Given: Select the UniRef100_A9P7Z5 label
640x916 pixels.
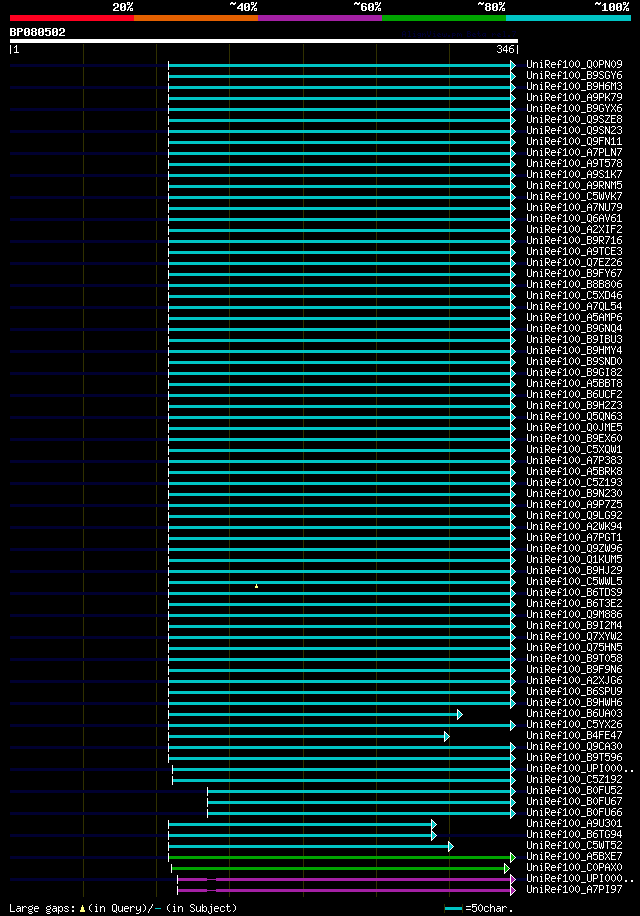Looking at the screenshot, I should tap(574, 505).
